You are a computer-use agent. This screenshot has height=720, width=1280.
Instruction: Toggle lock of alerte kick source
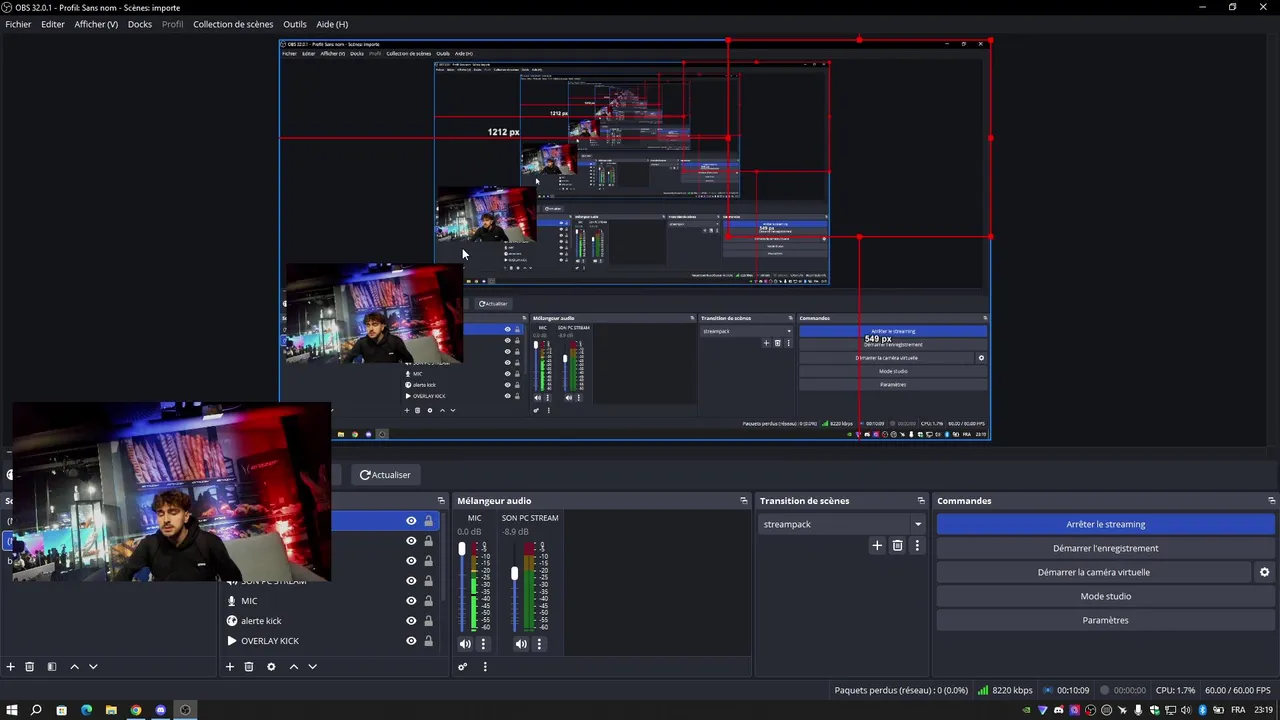coord(428,621)
